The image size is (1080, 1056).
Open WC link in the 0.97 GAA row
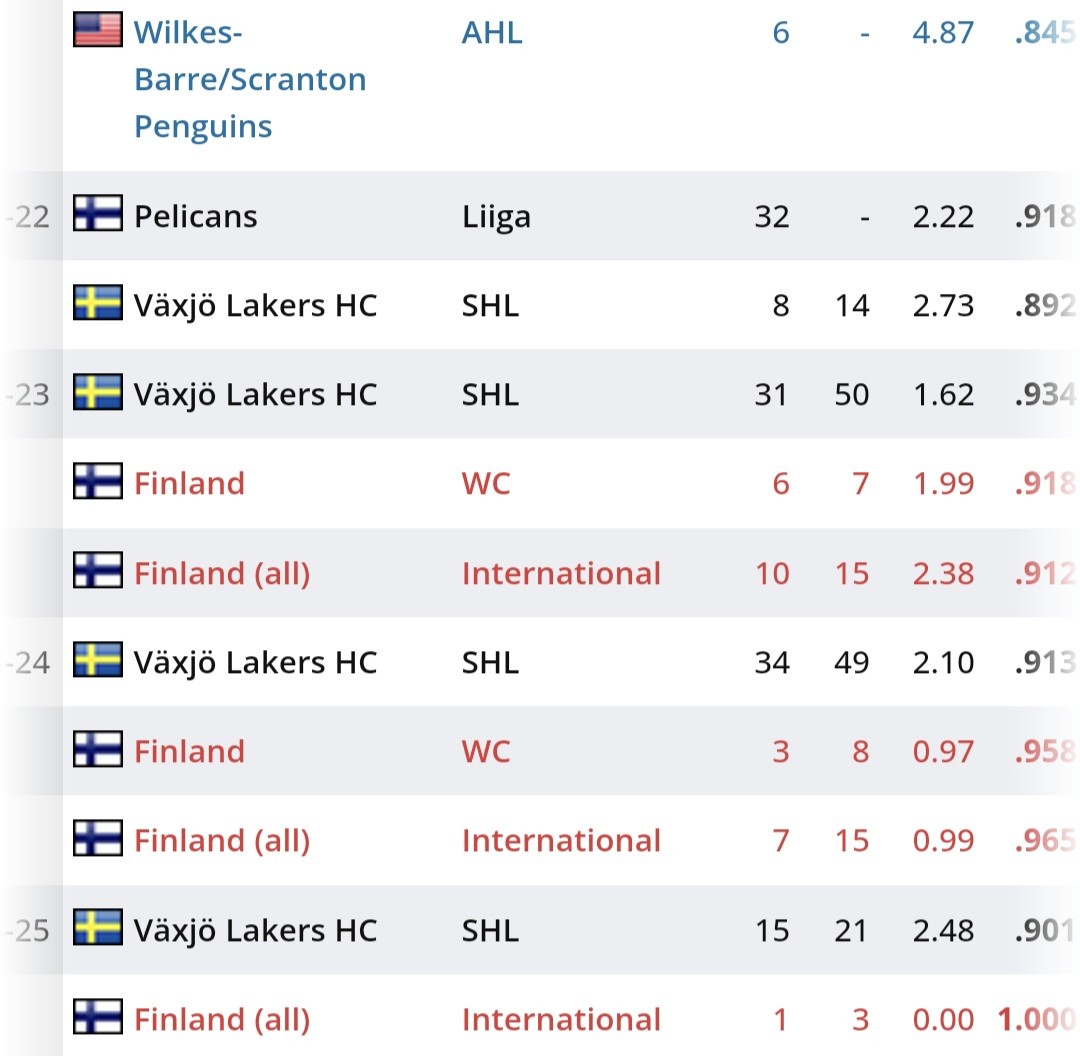pos(486,752)
